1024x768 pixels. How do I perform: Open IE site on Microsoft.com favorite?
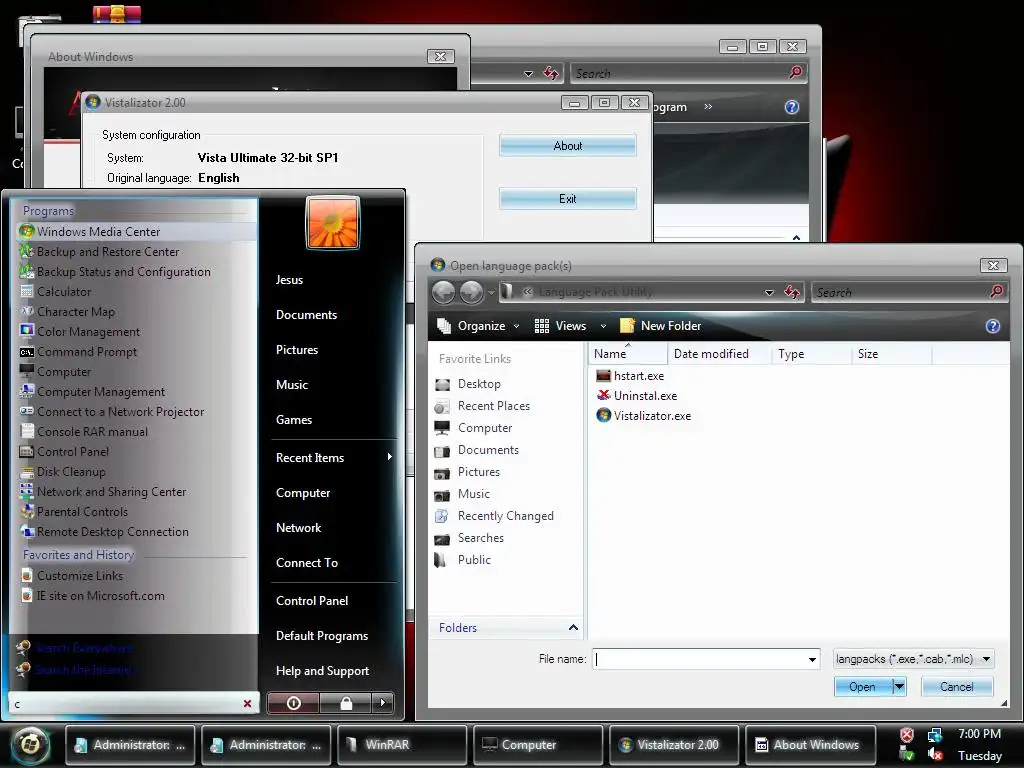136,596
